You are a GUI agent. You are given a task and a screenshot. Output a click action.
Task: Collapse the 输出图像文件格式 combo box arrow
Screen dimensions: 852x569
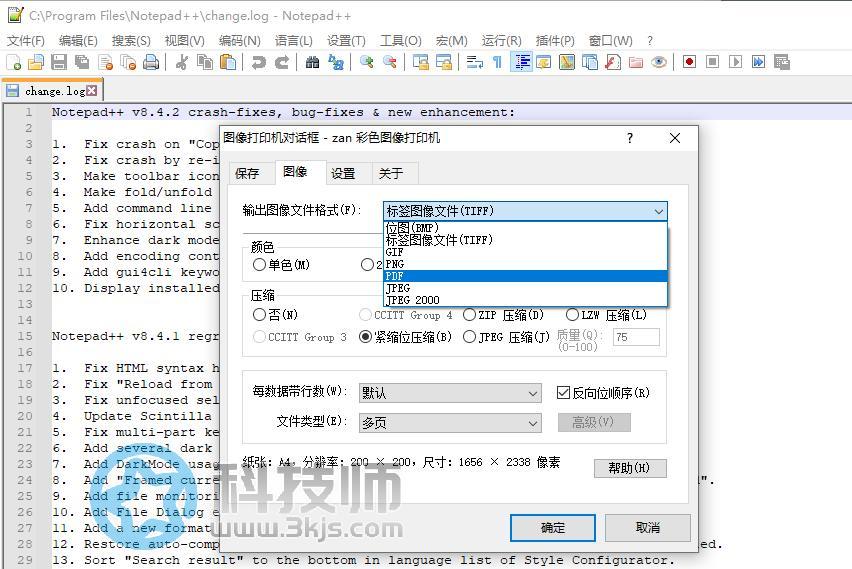(x=659, y=211)
